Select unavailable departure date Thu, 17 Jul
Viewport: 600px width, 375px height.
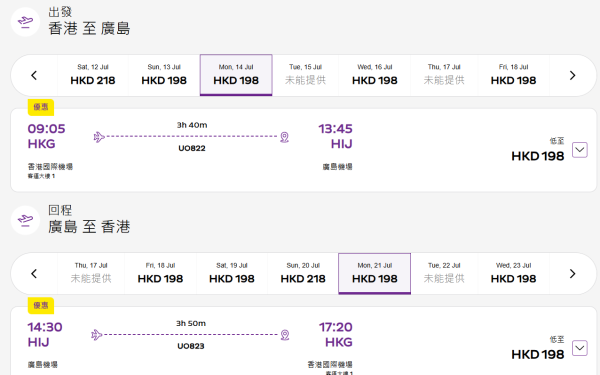(444, 75)
